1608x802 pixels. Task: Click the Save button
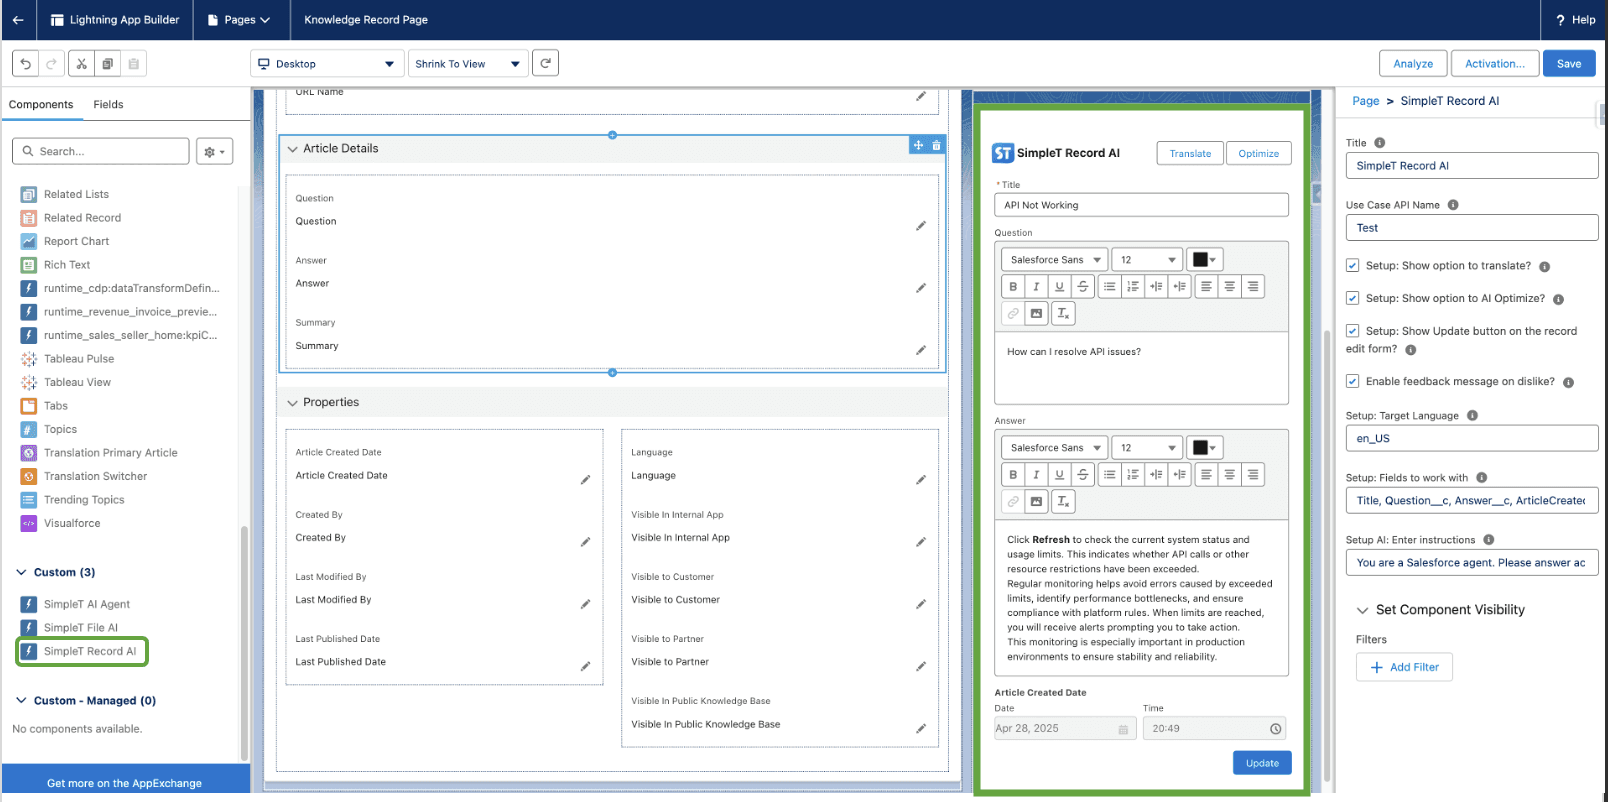pyautogui.click(x=1569, y=64)
